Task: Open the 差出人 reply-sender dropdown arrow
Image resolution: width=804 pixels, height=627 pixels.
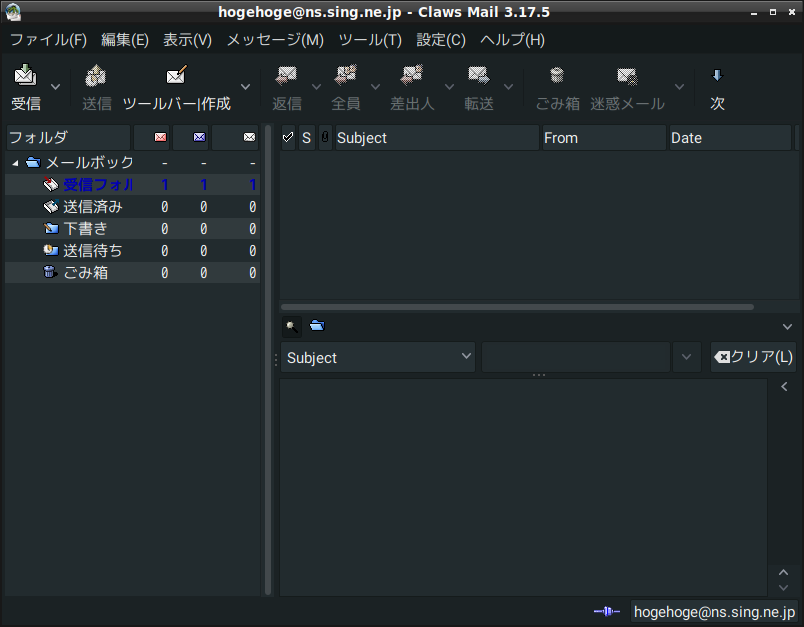Action: pos(449,87)
